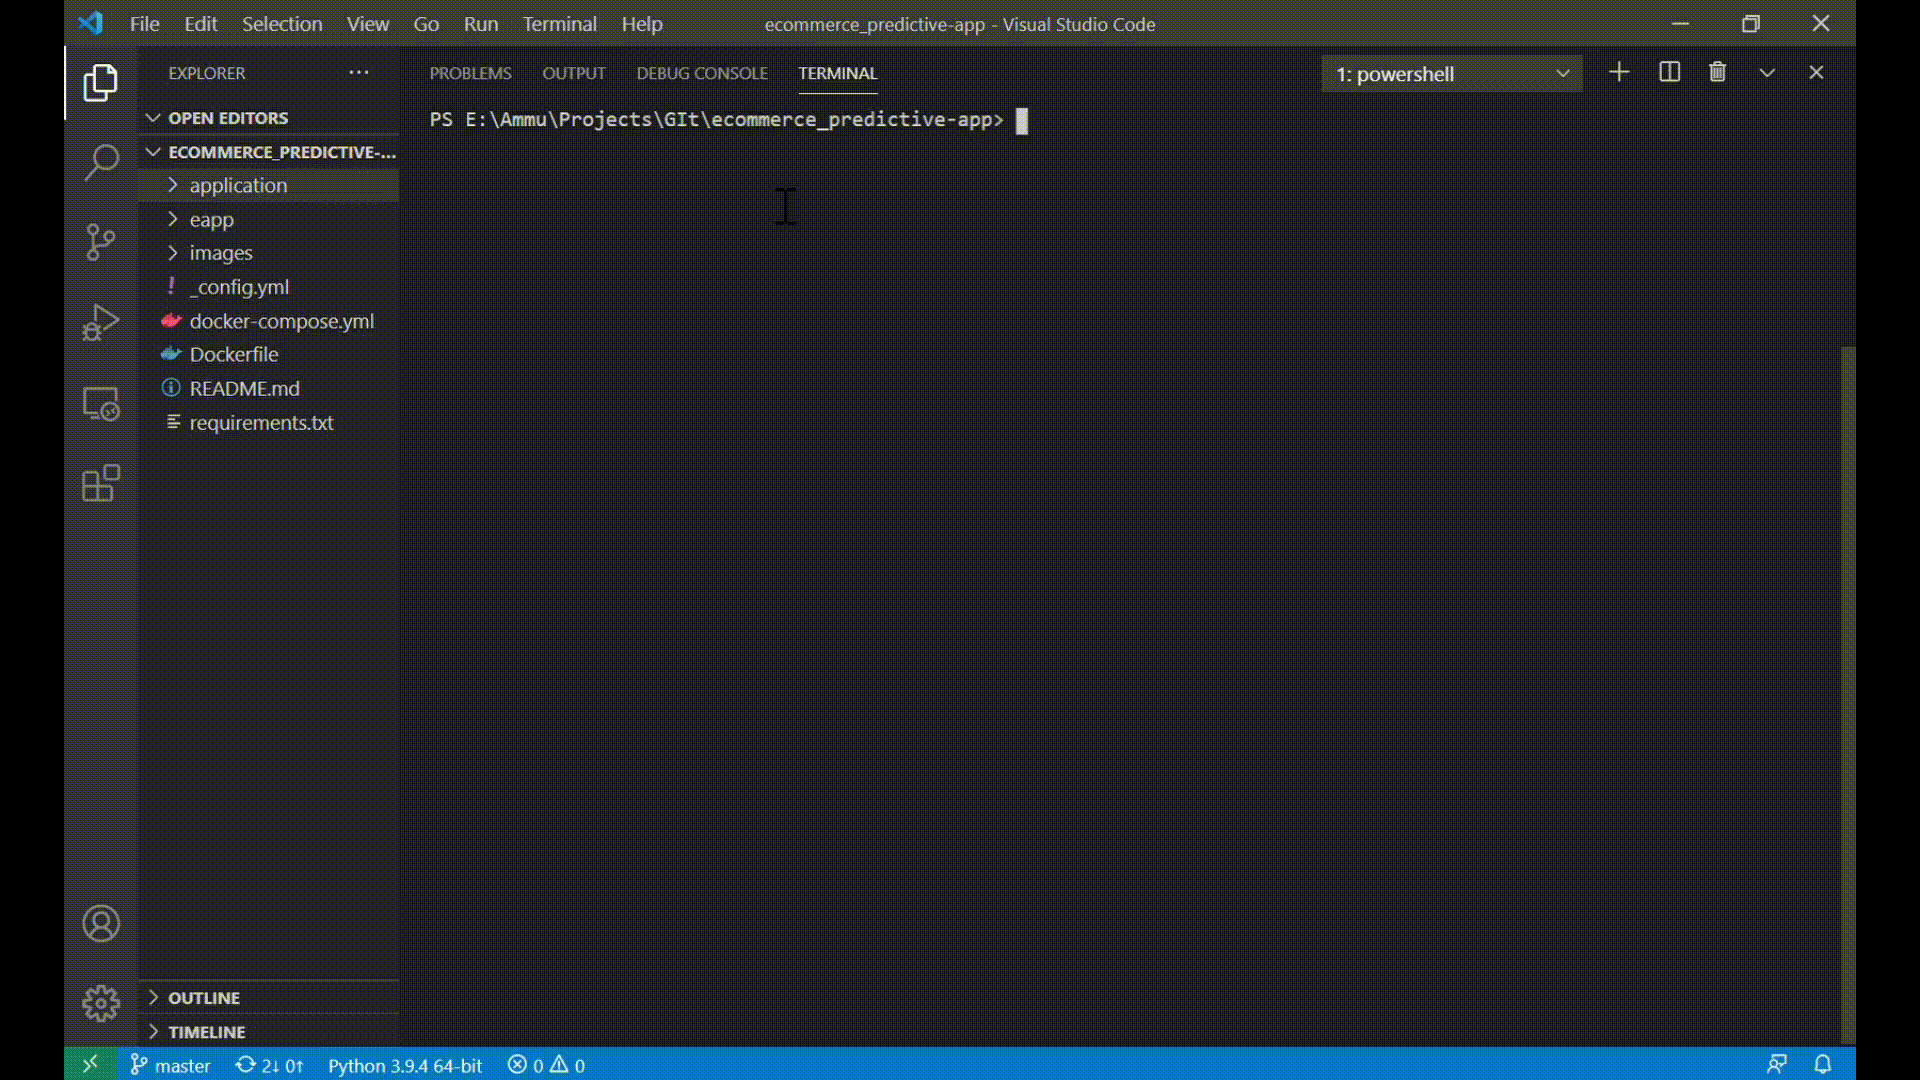Switch to the PROBLEMS tab
This screenshot has width=1920, height=1080.
[x=470, y=73]
